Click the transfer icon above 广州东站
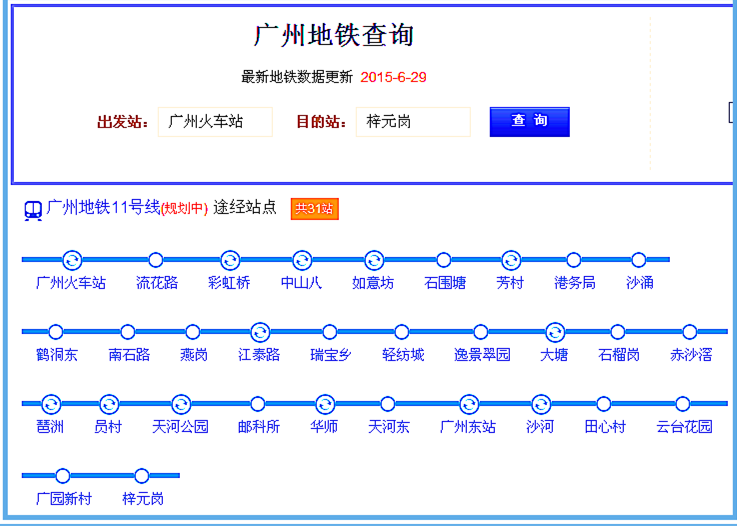 [469, 404]
